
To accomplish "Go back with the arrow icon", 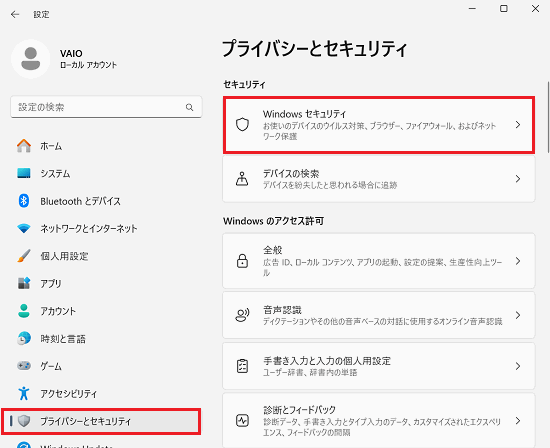I will coord(15,14).
